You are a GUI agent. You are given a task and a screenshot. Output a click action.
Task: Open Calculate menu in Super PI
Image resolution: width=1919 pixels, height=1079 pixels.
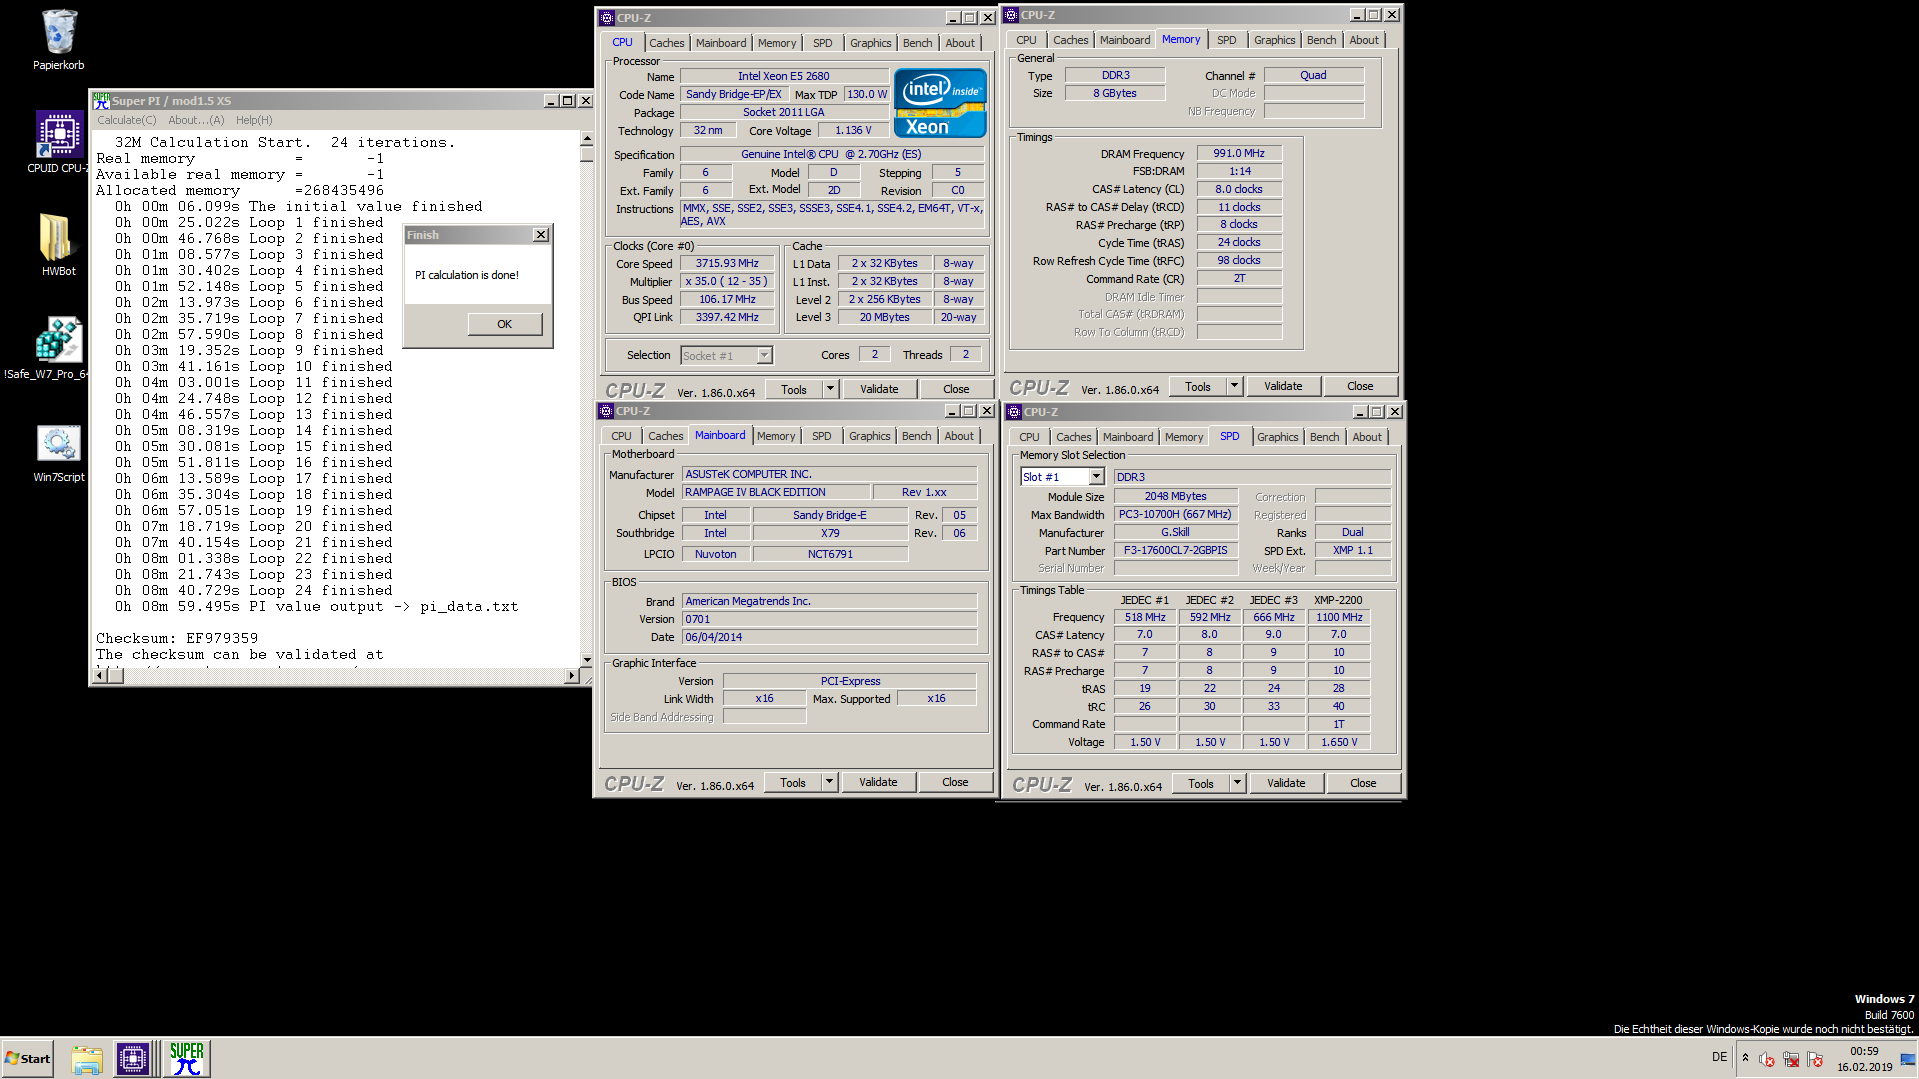click(126, 120)
